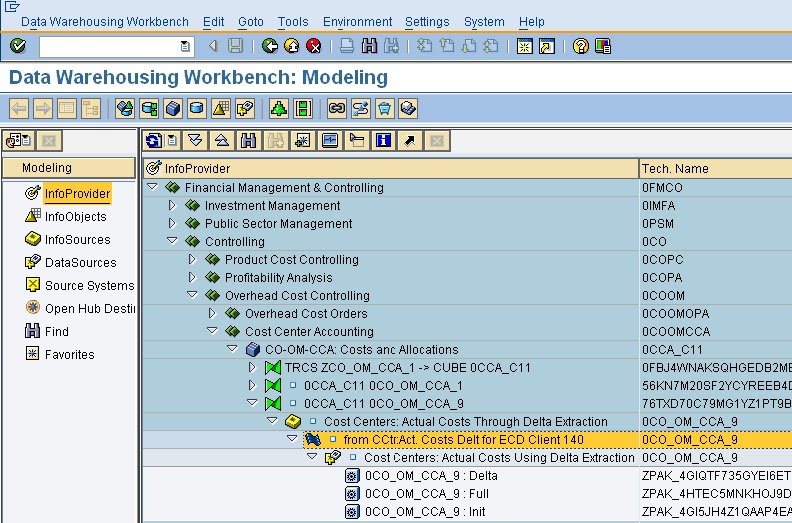Click the green double-square bracket toolbar icon
Screen dimensions: 792x523
pyautogui.click(x=303, y=108)
